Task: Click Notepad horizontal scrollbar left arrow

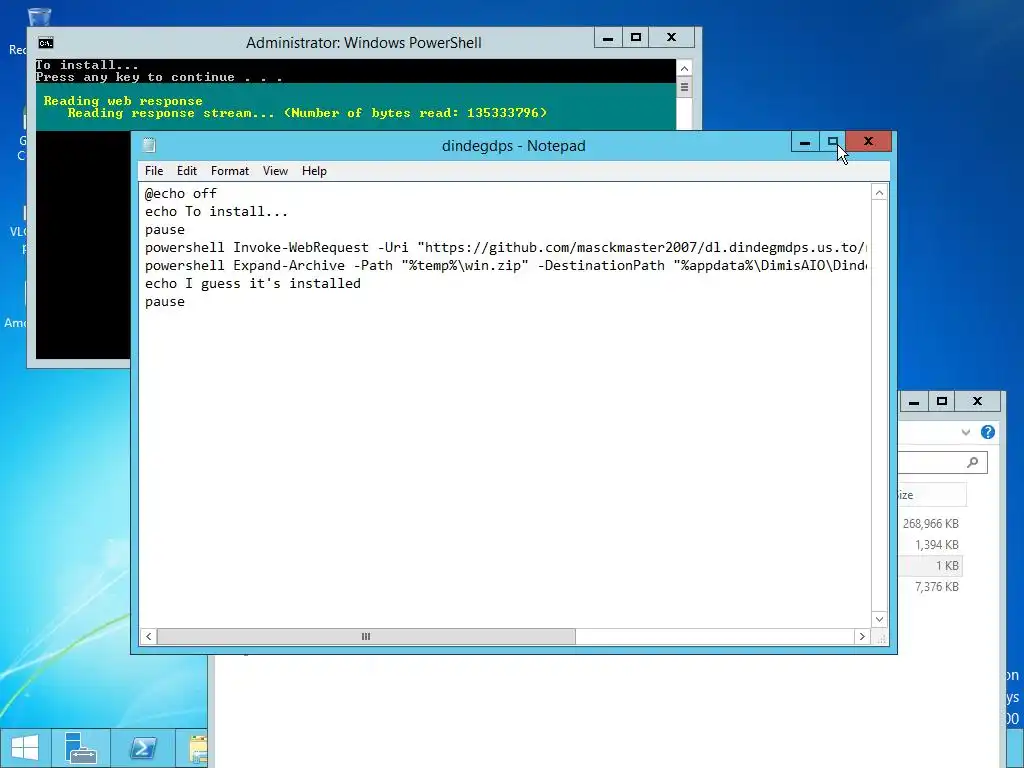Action: [x=148, y=636]
